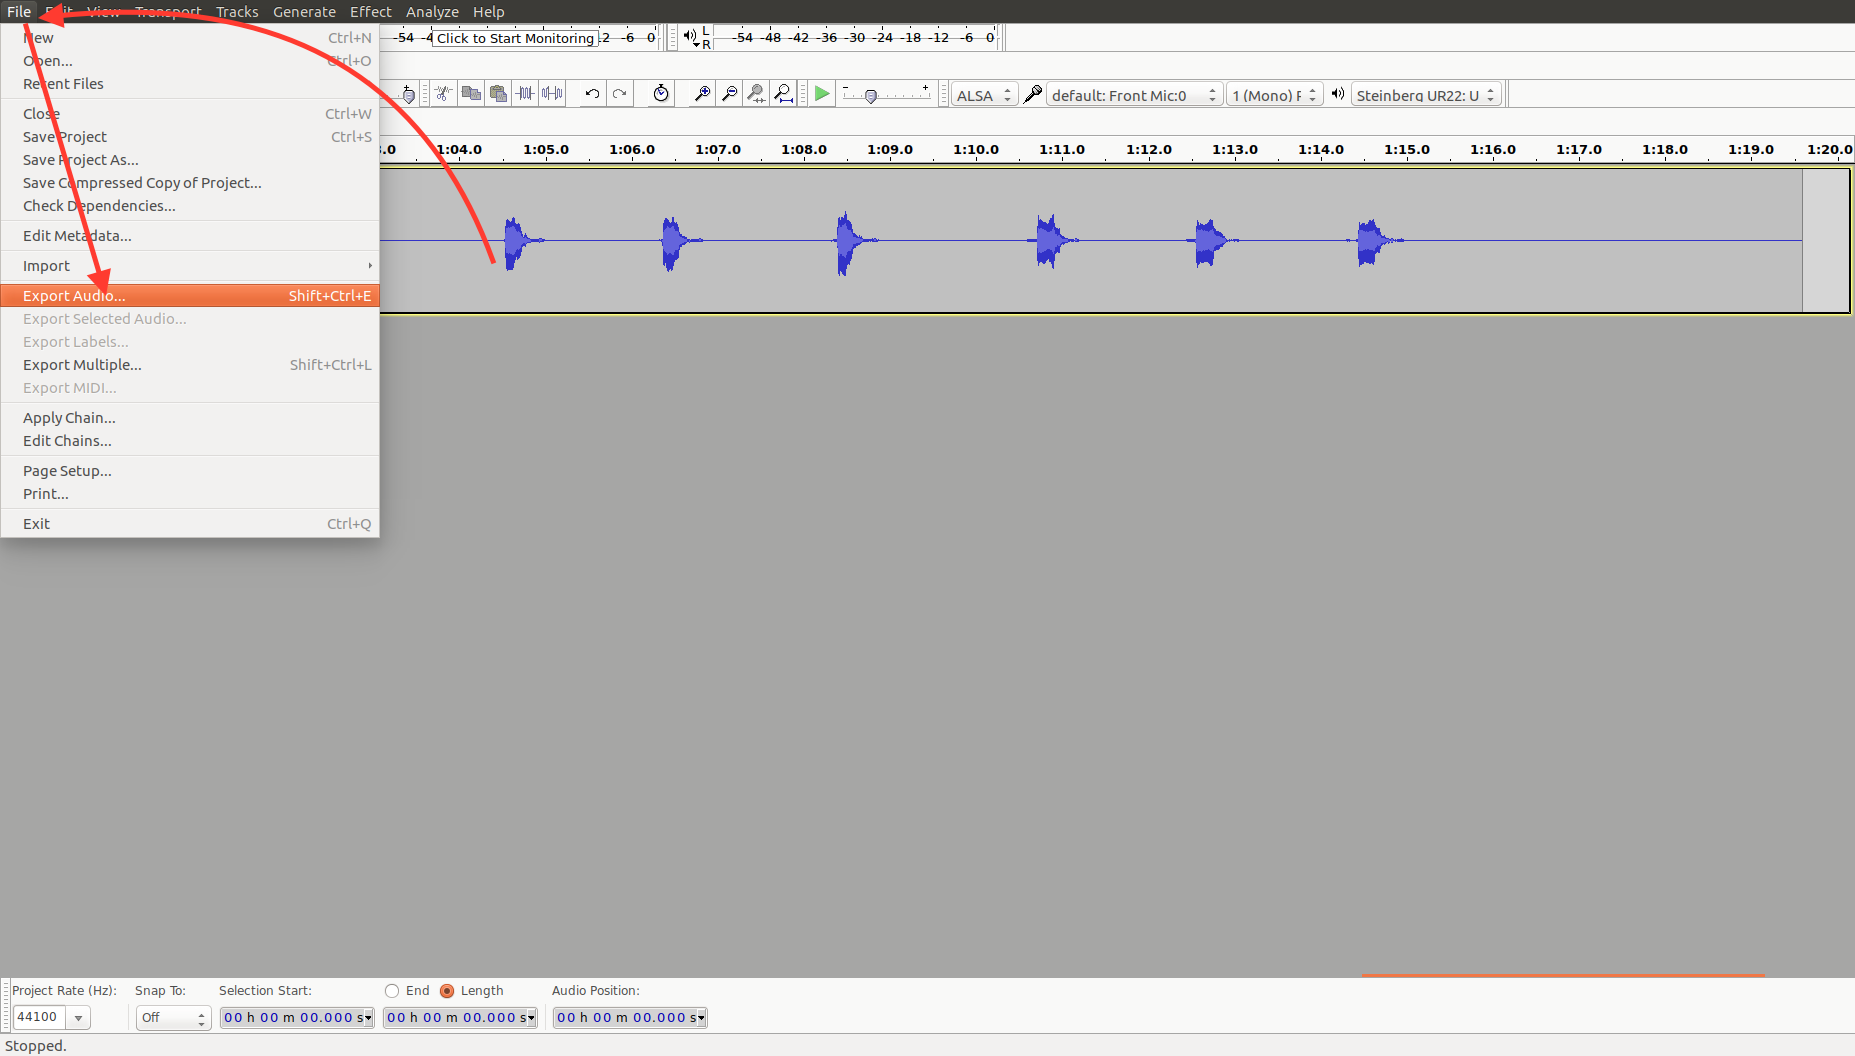Select the Length radio button
This screenshot has width=1855, height=1056.
click(447, 991)
